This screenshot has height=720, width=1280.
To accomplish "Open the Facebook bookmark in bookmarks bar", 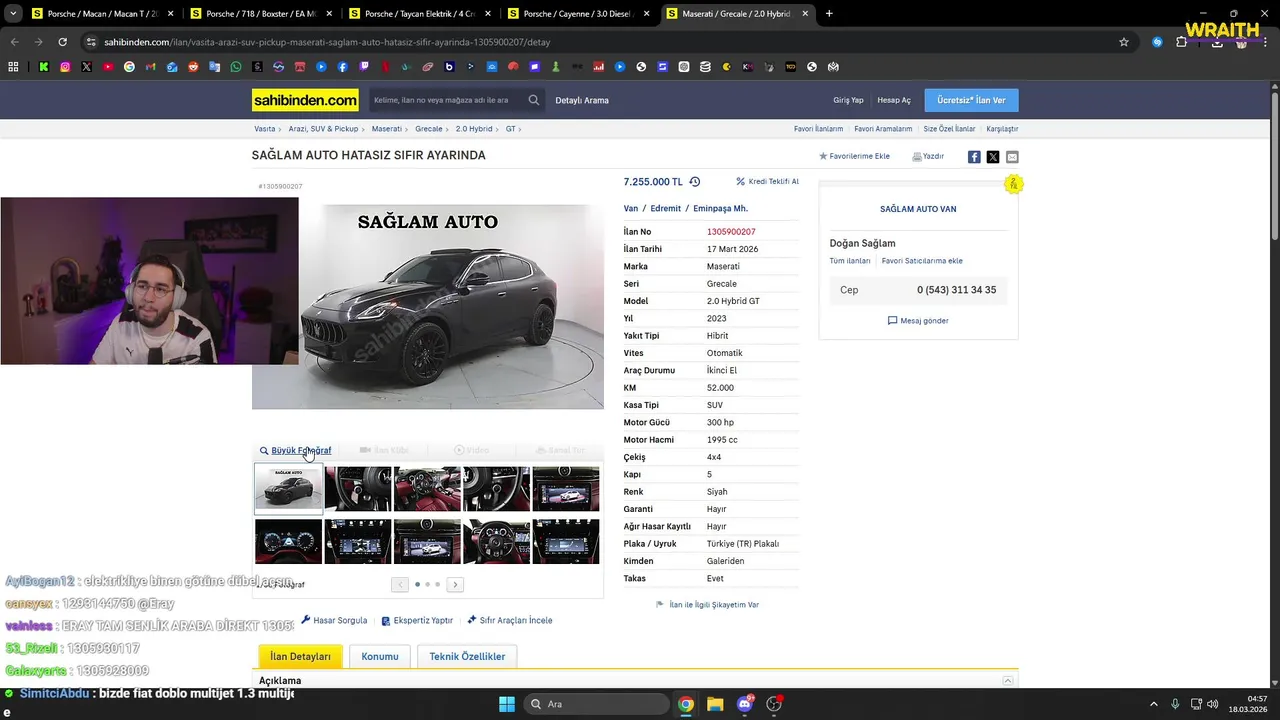I will click(342, 67).
